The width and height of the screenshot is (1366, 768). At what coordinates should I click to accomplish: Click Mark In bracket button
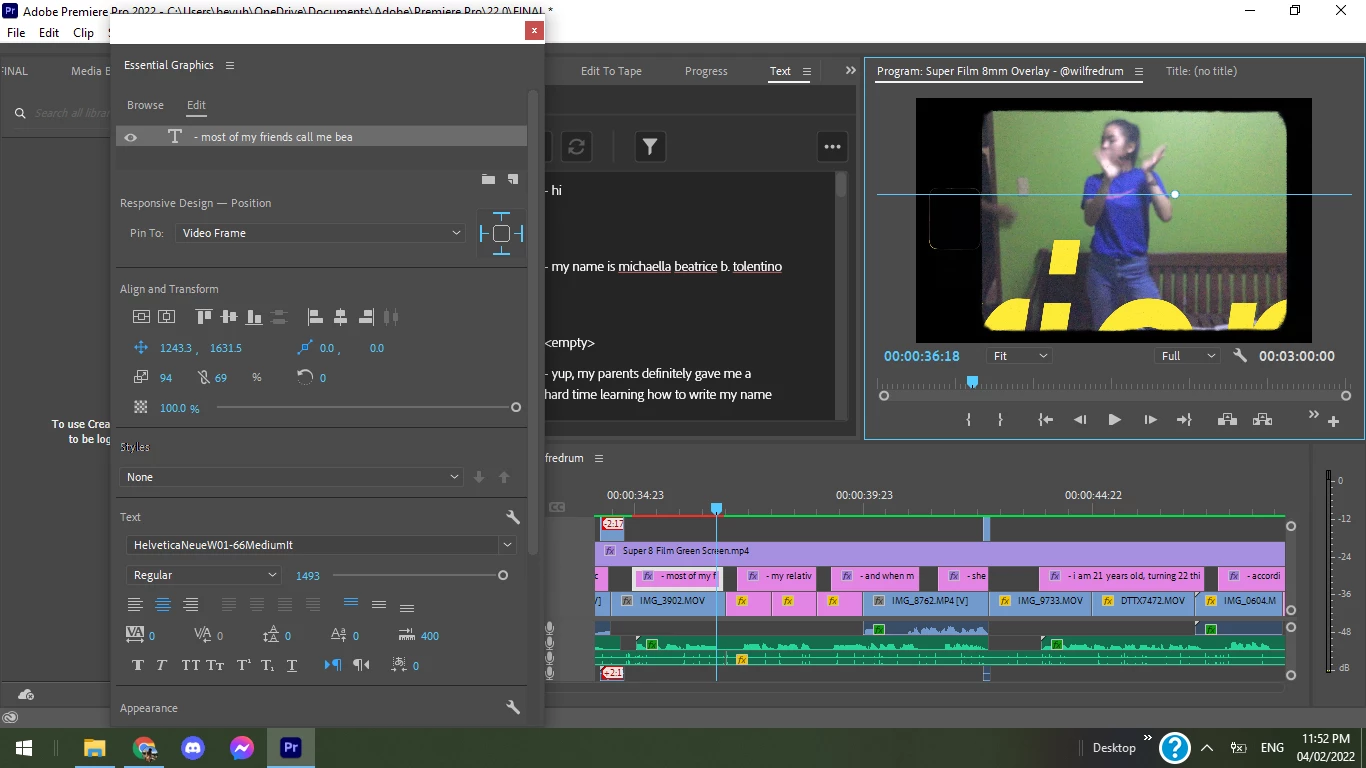(x=968, y=420)
